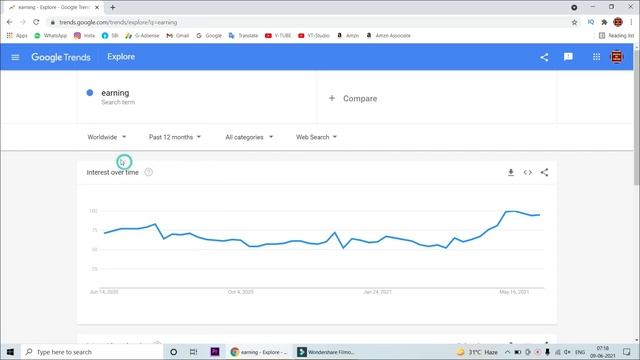This screenshot has width=640, height=360.
Task: Open the IQ browser extension
Action: point(591,22)
